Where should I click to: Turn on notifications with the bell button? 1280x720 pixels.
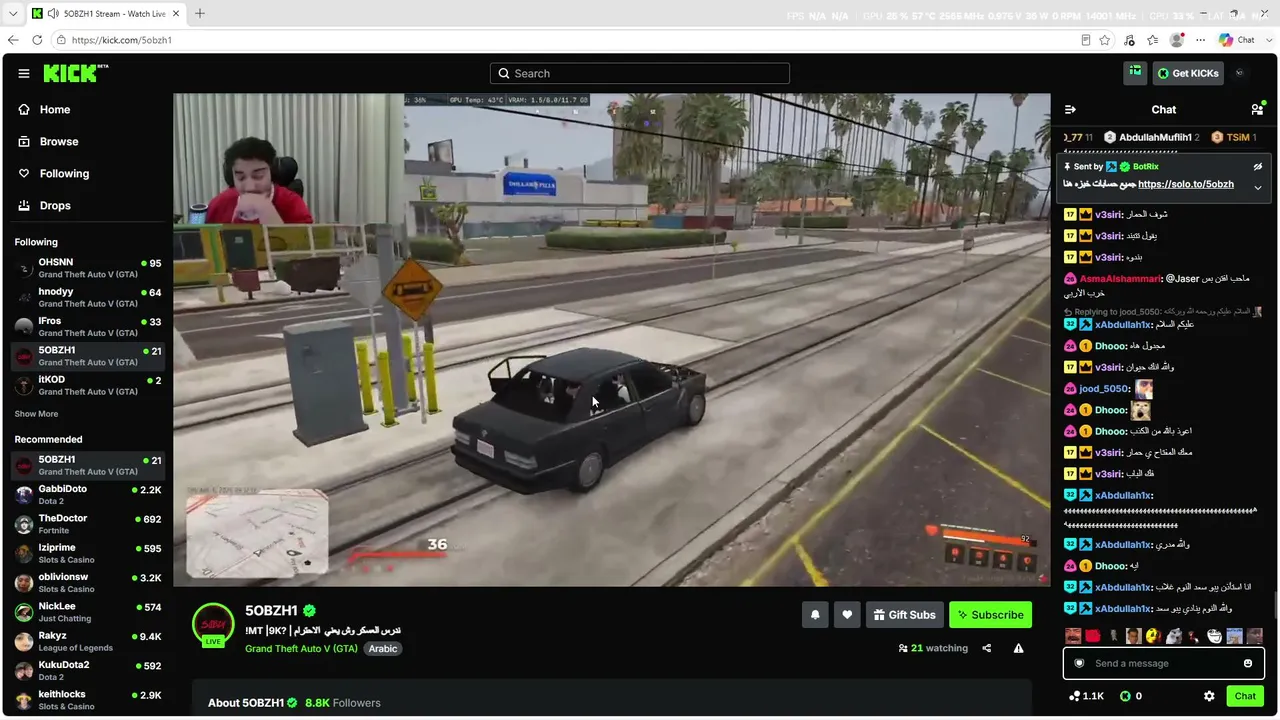pos(815,615)
